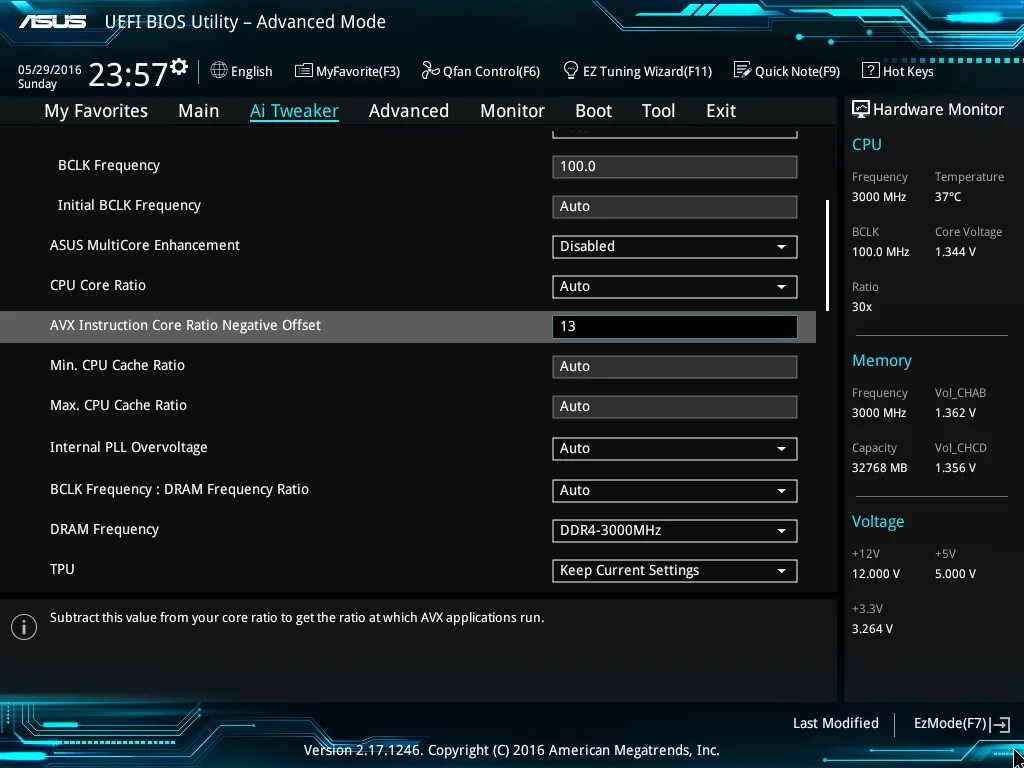Click the globe language icon
This screenshot has height=768, width=1024.
point(219,71)
